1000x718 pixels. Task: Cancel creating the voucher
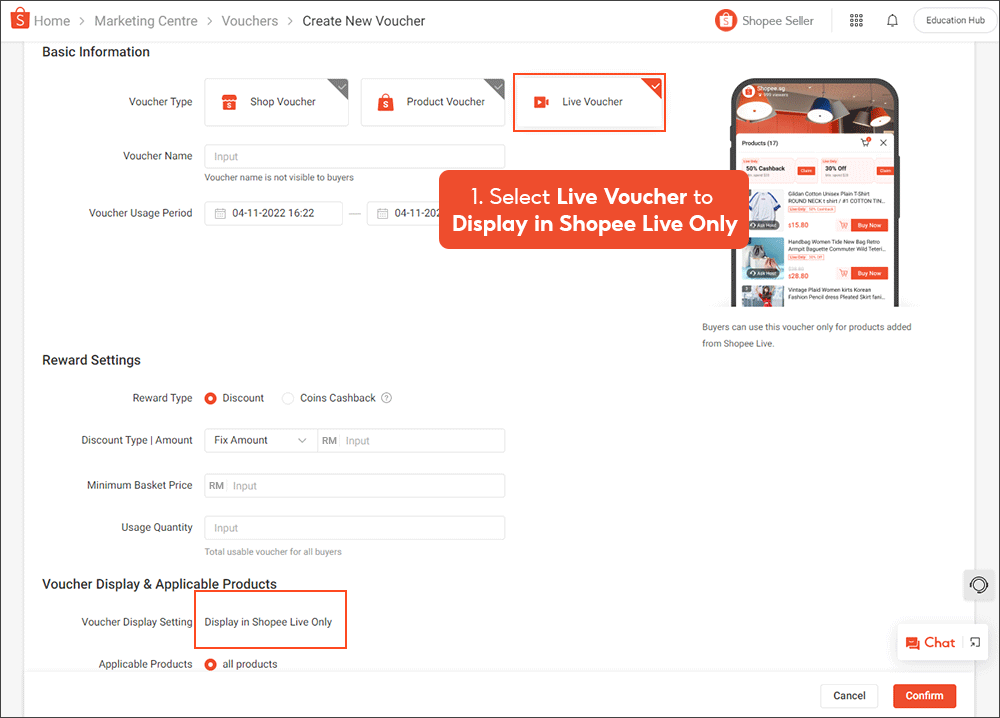849,696
